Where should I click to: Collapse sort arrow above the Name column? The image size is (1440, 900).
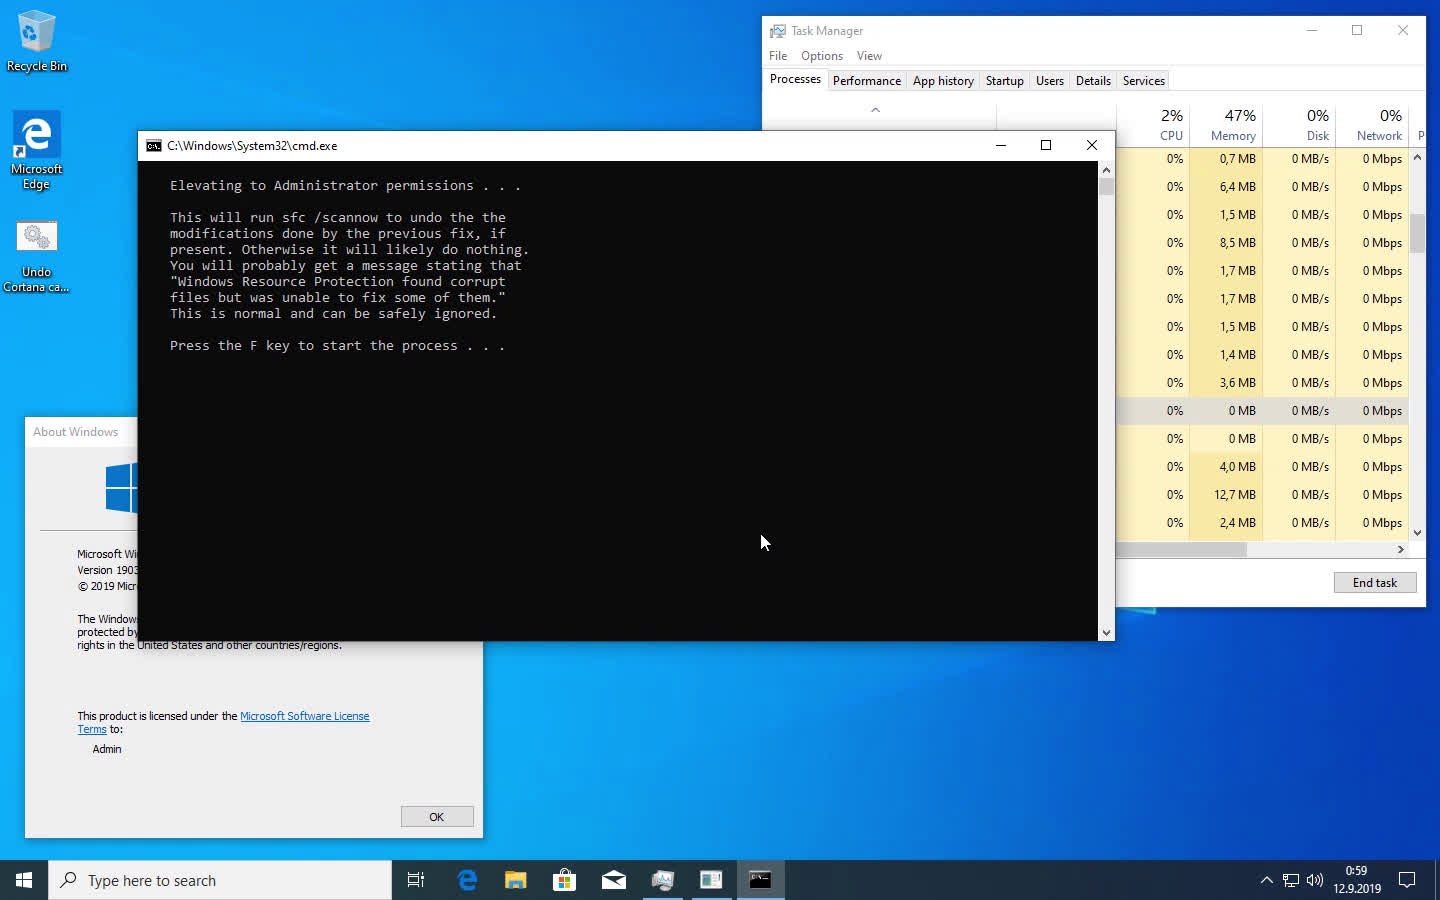pos(875,110)
